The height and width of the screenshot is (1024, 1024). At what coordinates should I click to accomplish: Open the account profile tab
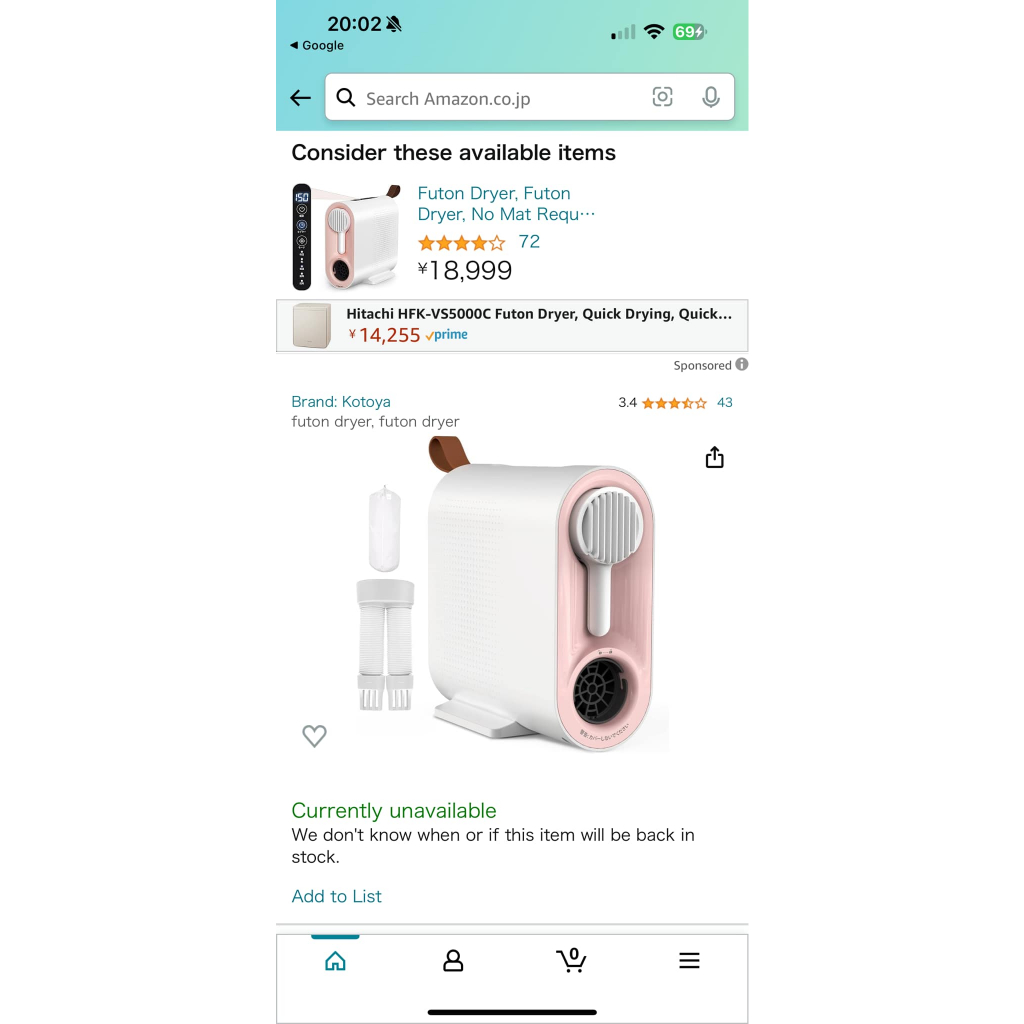453,961
